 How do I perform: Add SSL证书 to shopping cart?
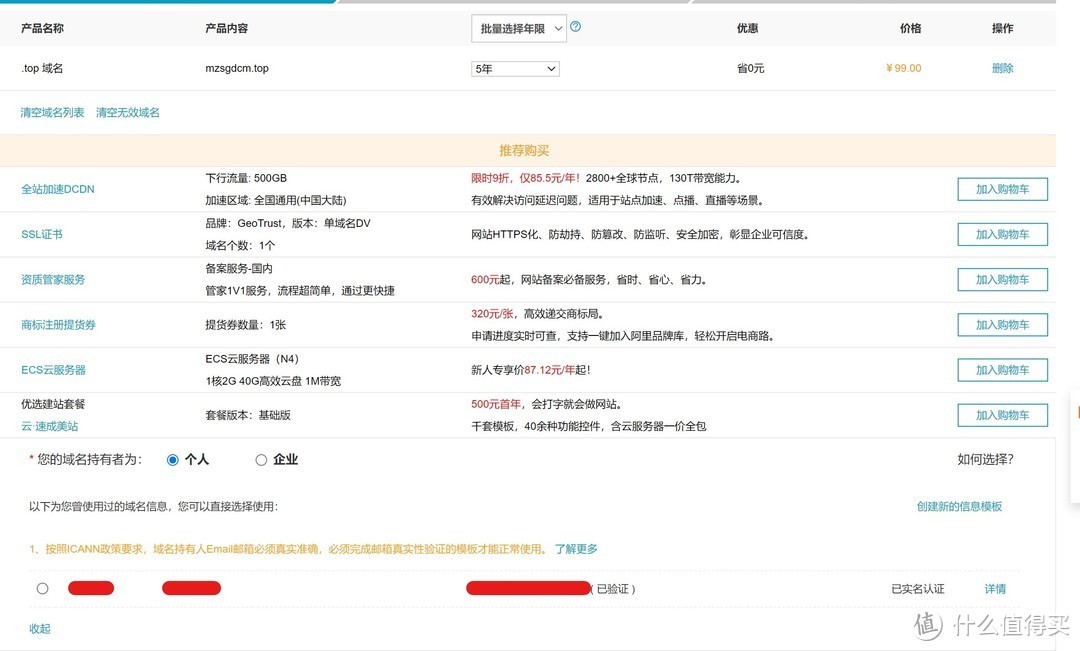coord(1002,234)
